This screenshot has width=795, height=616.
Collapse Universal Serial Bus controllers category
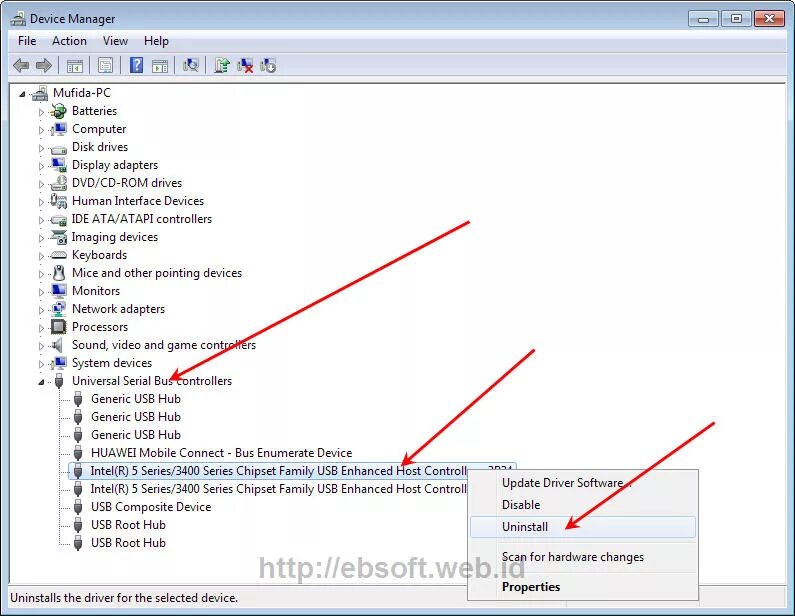pyautogui.click(x=42, y=382)
